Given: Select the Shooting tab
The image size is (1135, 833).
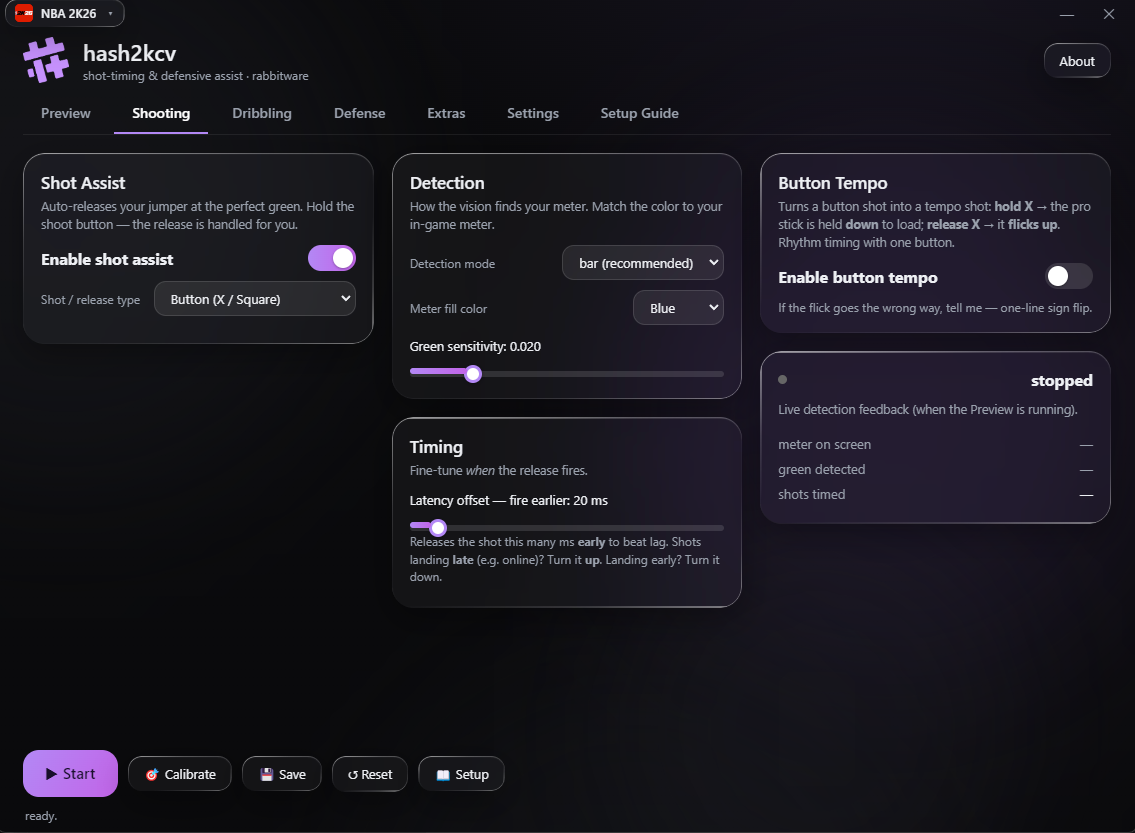Looking at the screenshot, I should 161,114.
